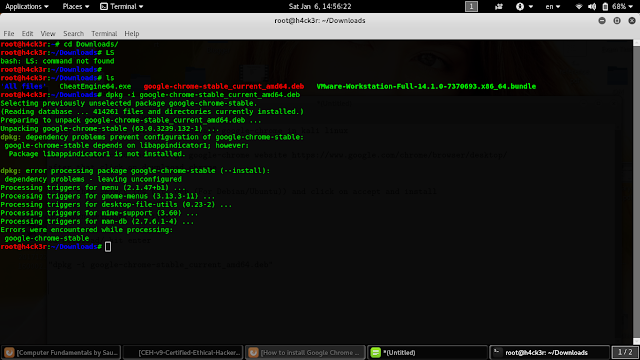
Task: Switch to How to install Google Chrome window
Action: 305,352
